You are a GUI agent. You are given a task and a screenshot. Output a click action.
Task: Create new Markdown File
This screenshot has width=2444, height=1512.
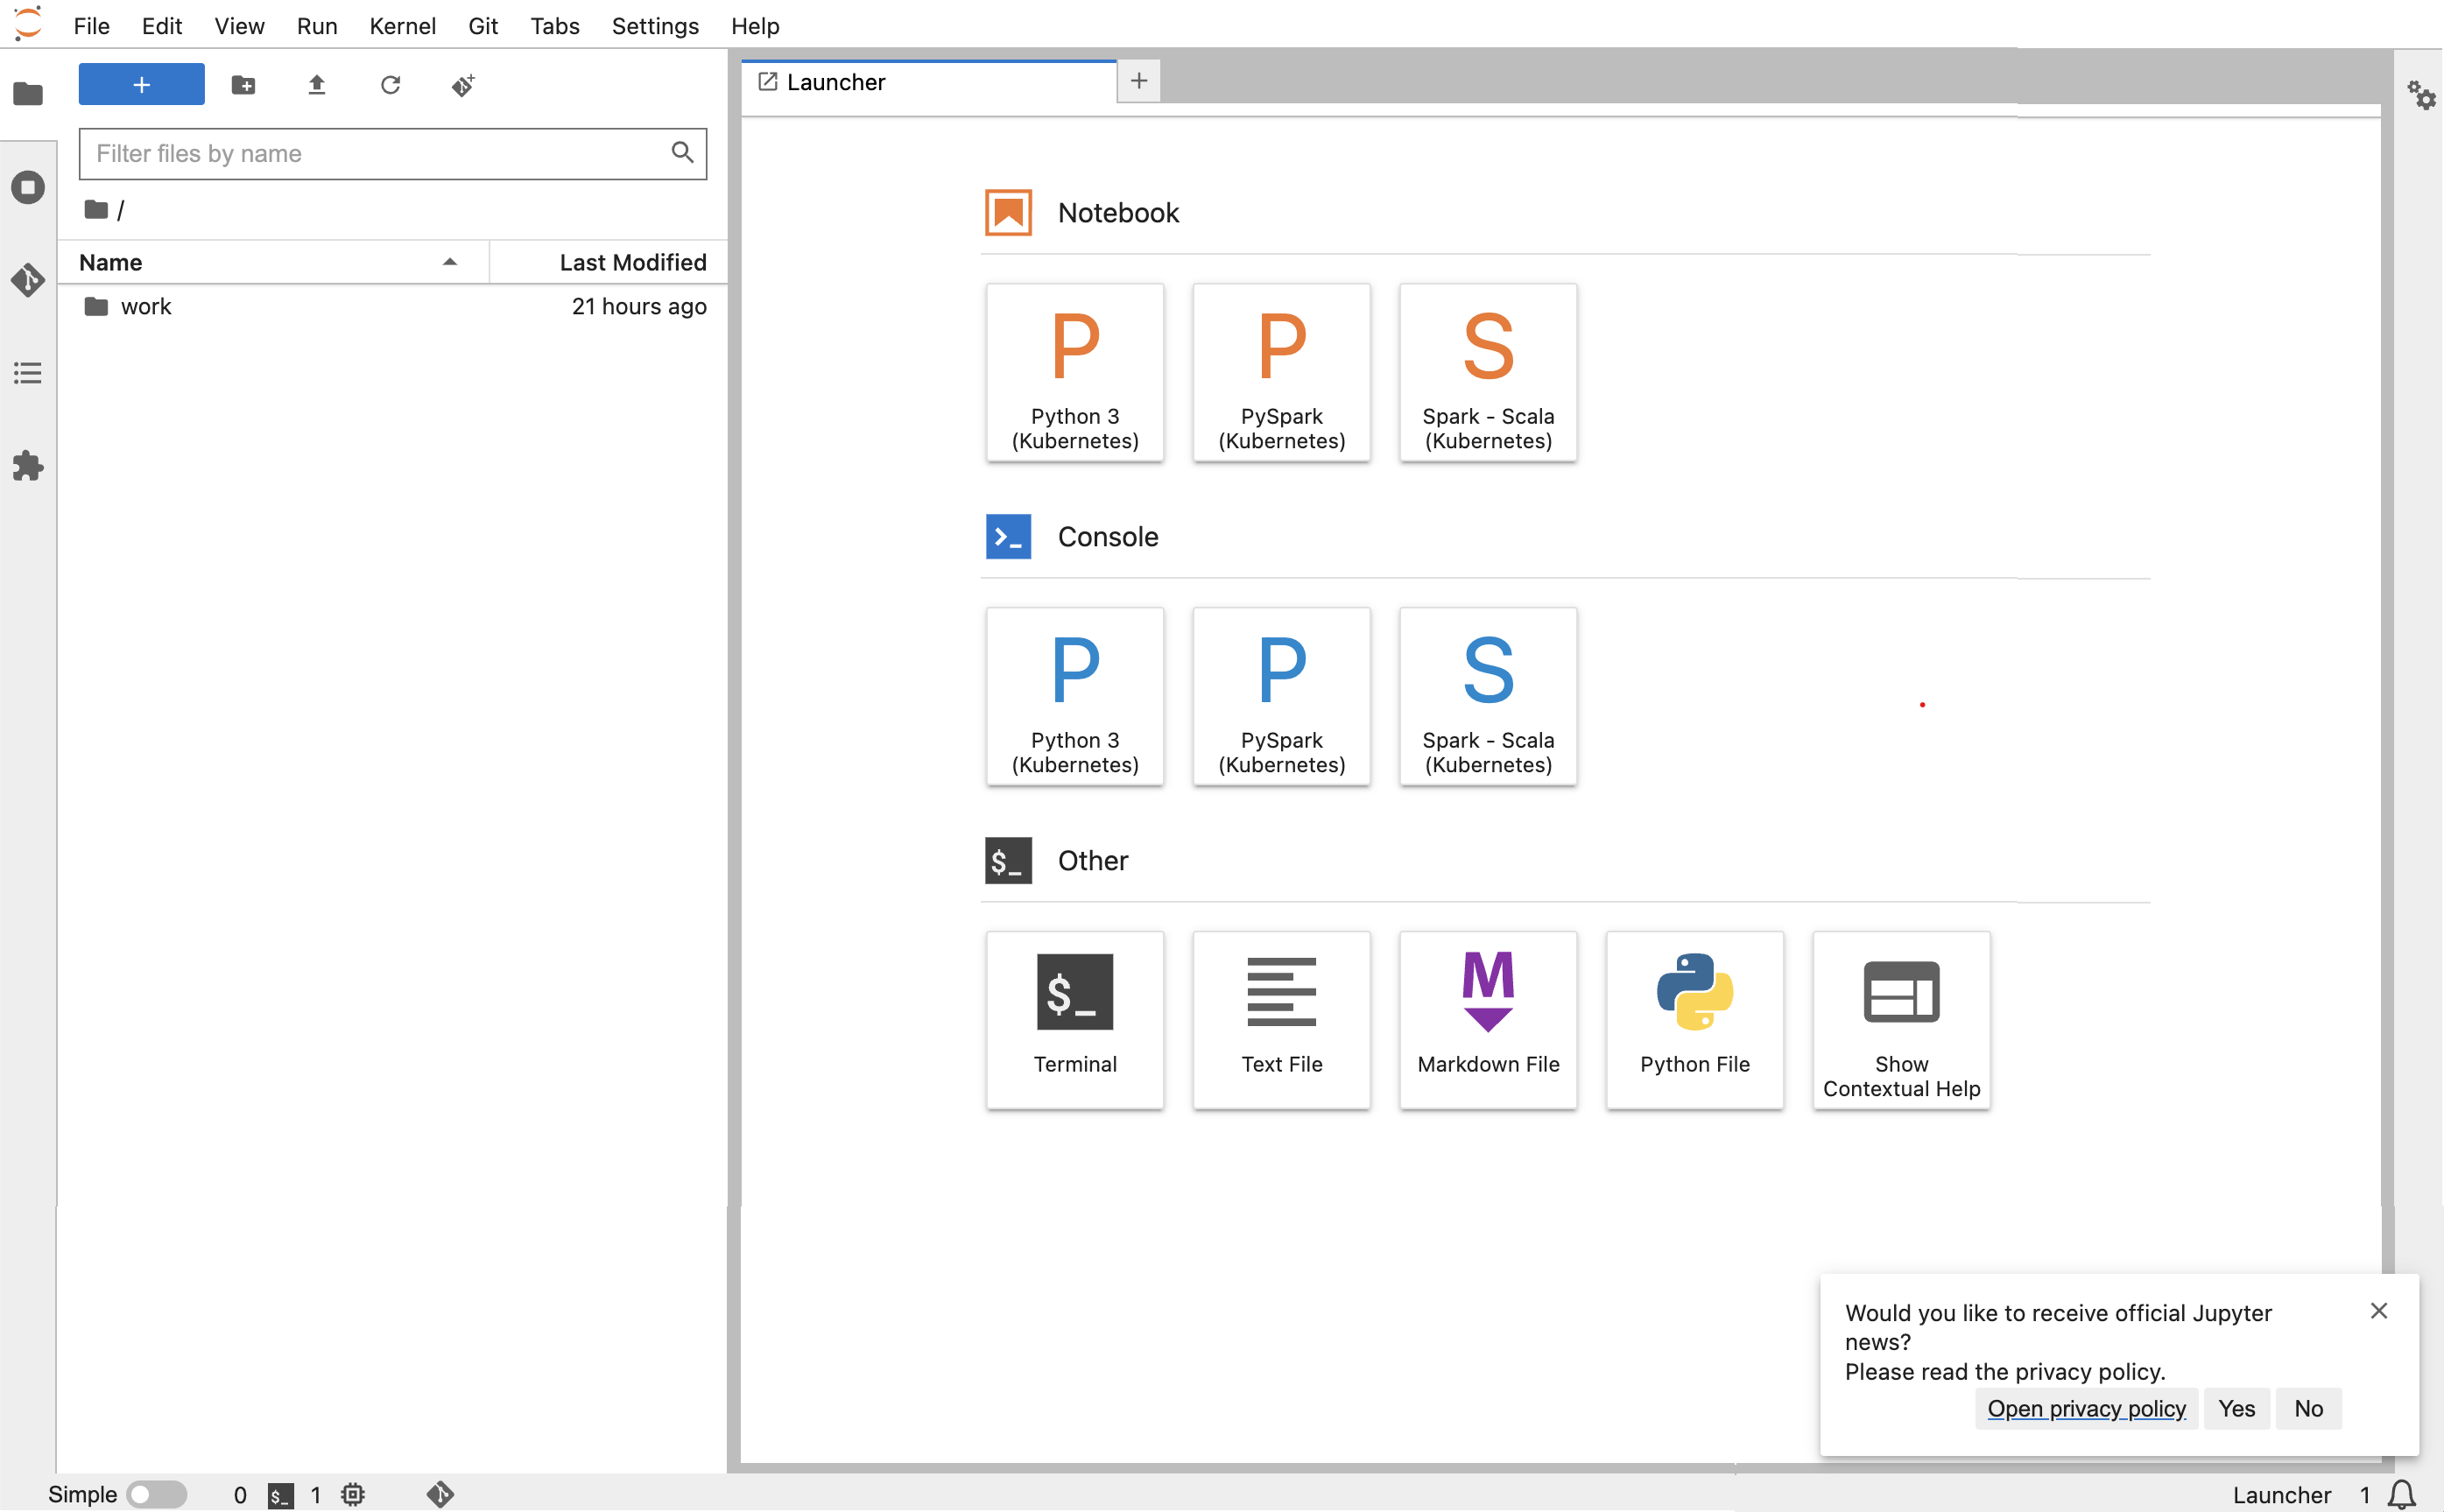point(1488,1018)
